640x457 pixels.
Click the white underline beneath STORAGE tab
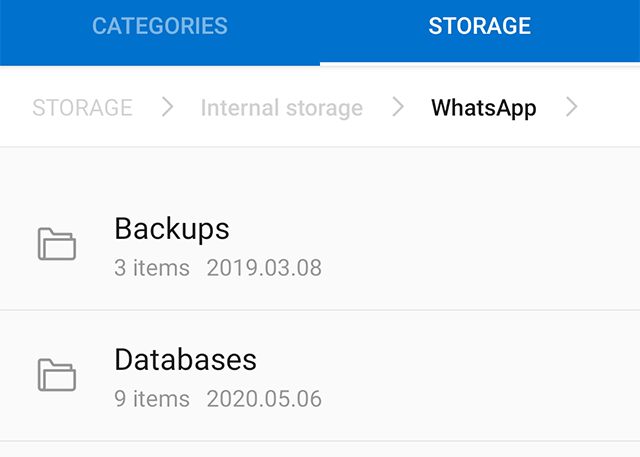tap(480, 63)
